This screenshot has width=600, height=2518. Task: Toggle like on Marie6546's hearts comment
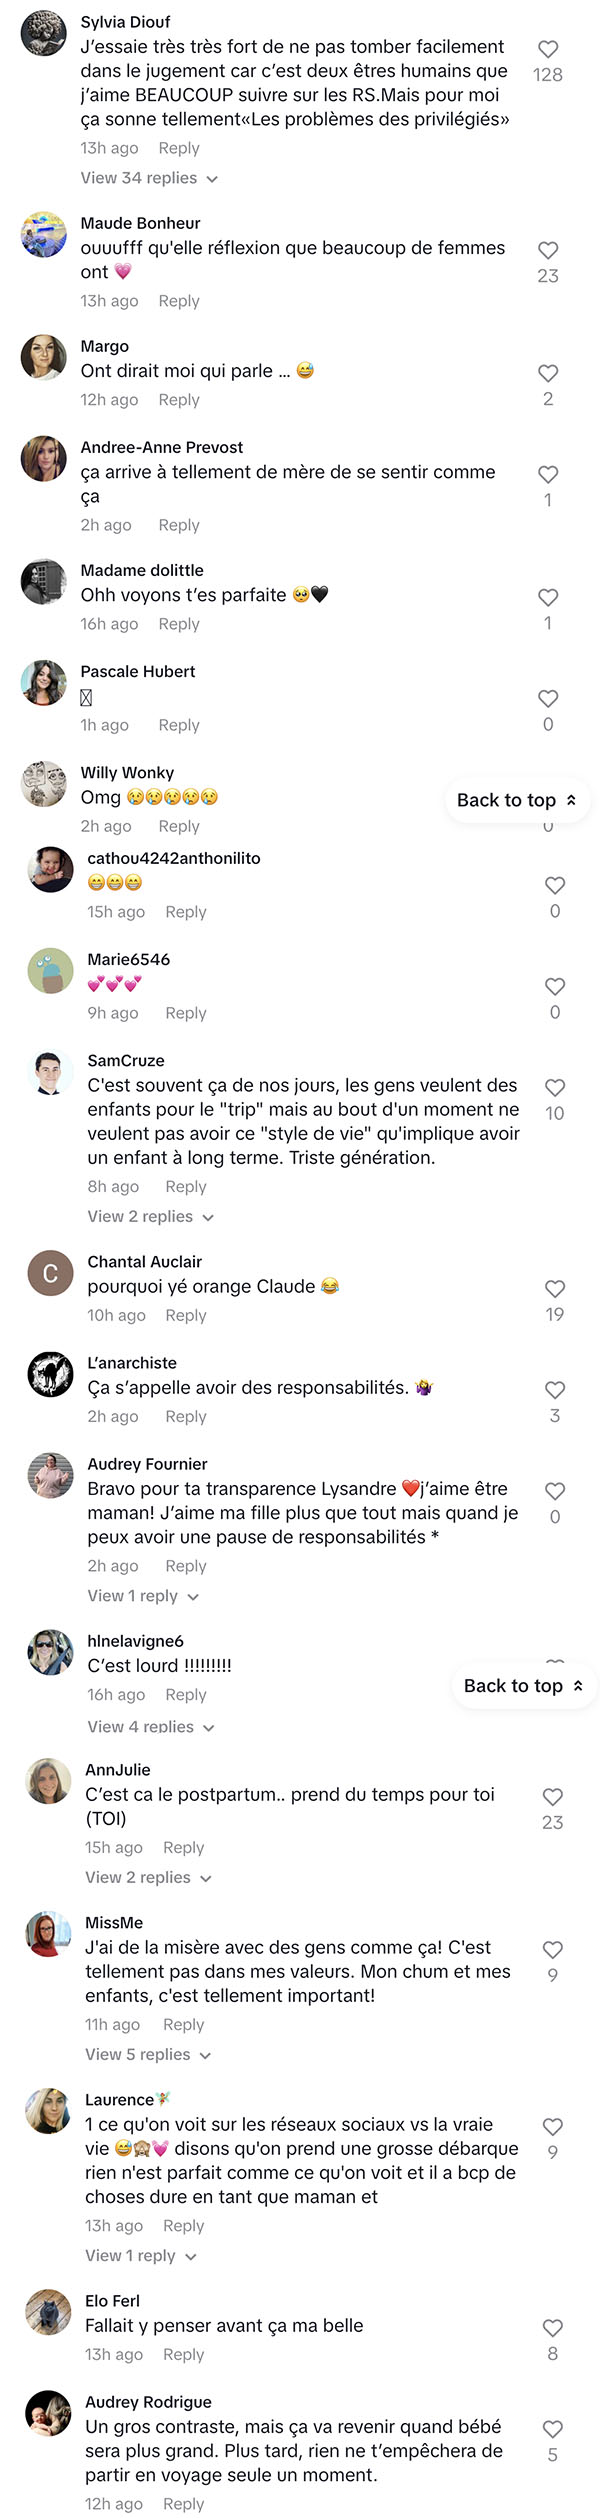(555, 987)
